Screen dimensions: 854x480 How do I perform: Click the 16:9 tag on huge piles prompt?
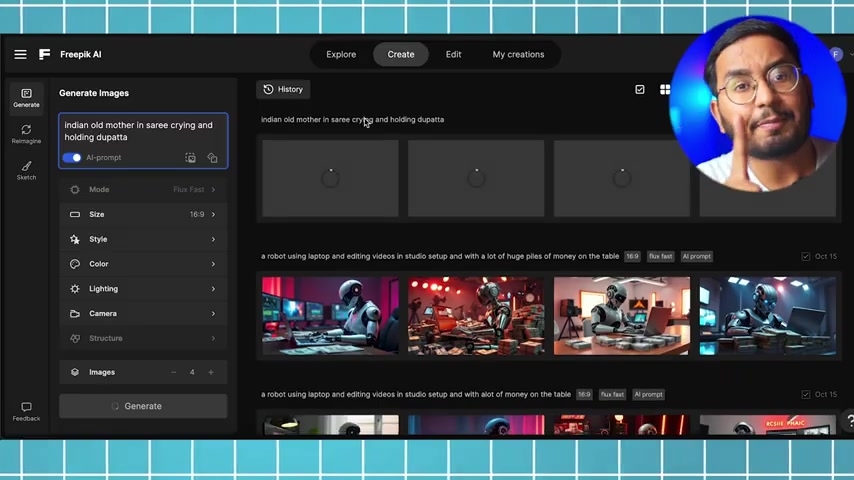(x=632, y=257)
